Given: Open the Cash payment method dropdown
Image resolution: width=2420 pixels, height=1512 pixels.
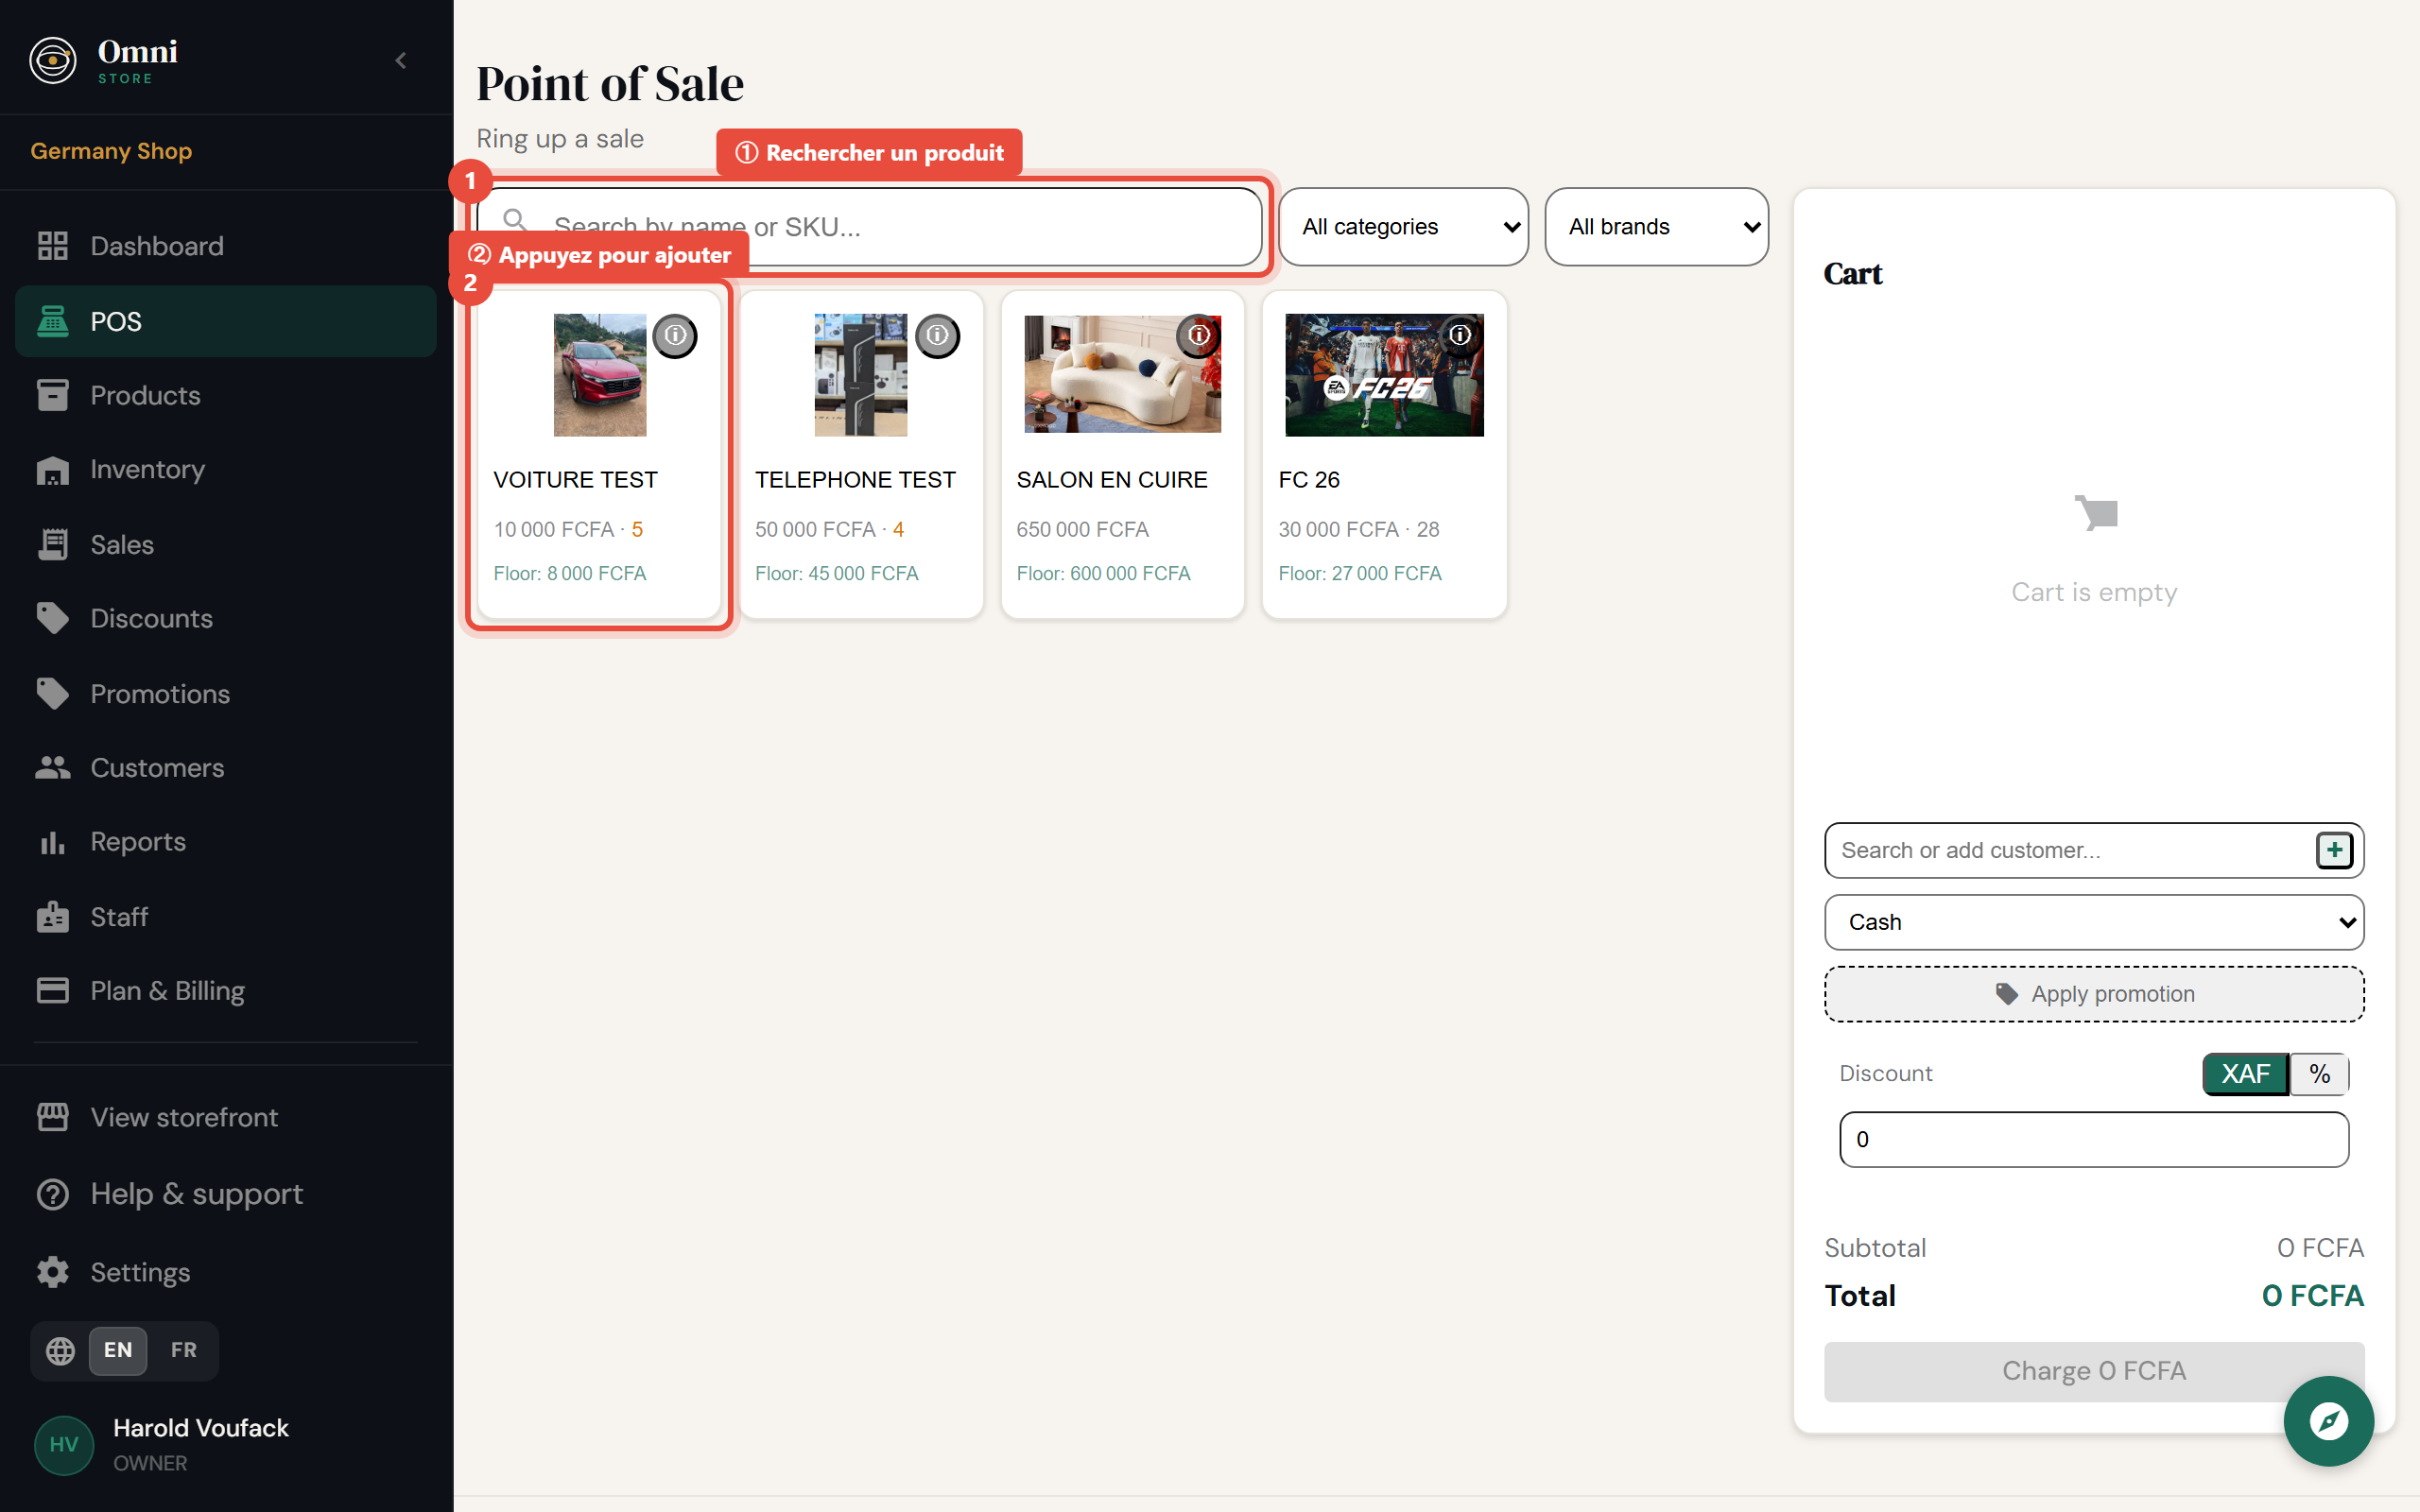Looking at the screenshot, I should point(2094,922).
